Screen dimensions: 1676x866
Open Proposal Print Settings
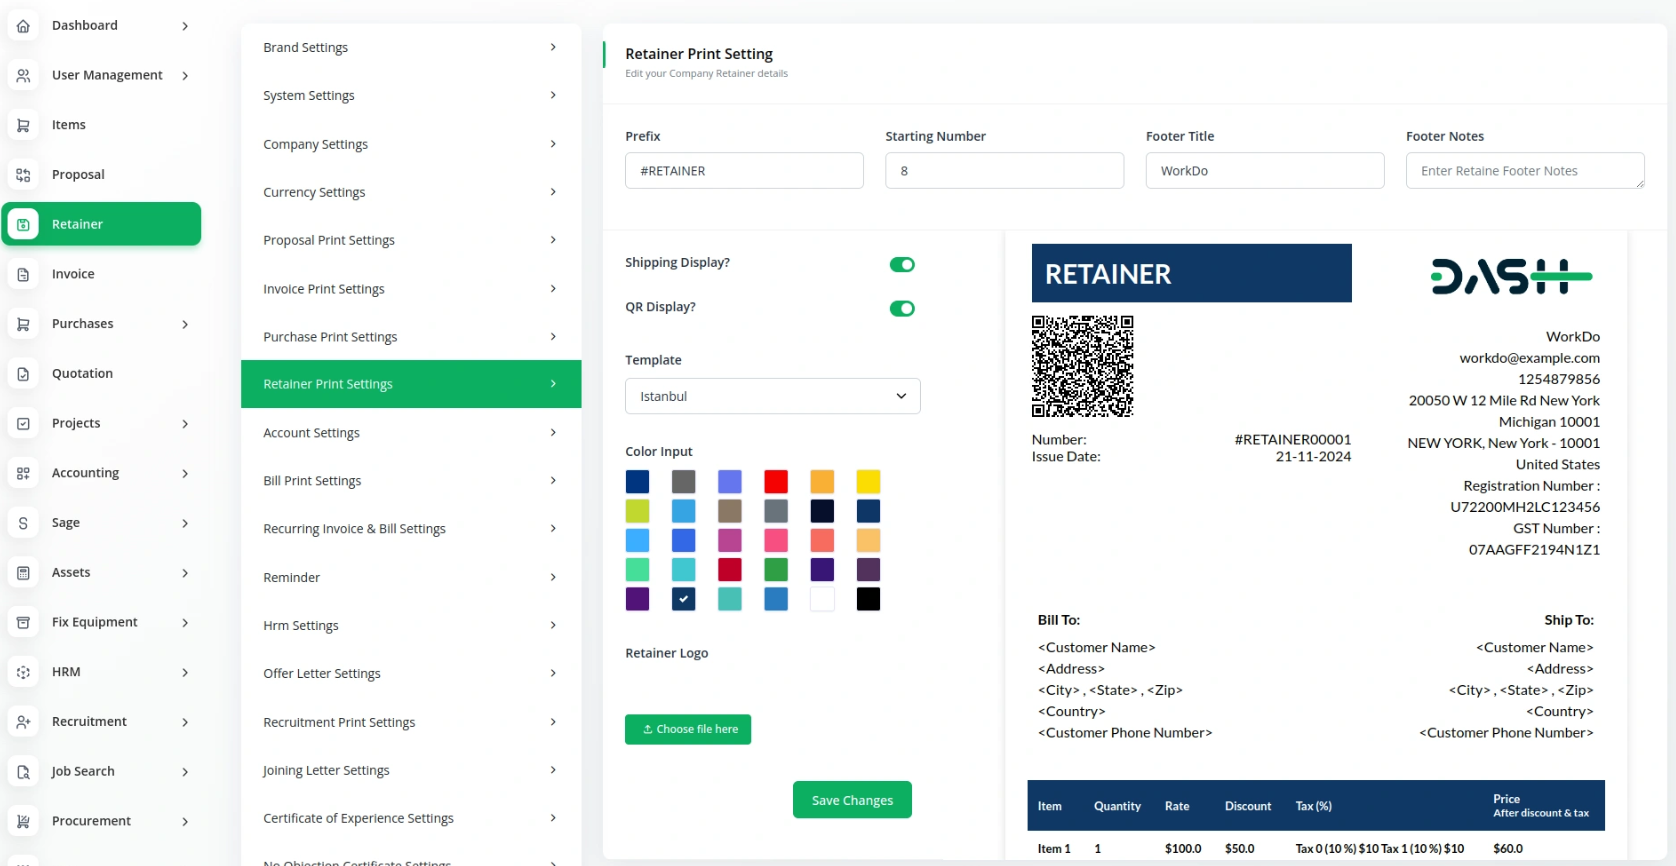tap(411, 240)
